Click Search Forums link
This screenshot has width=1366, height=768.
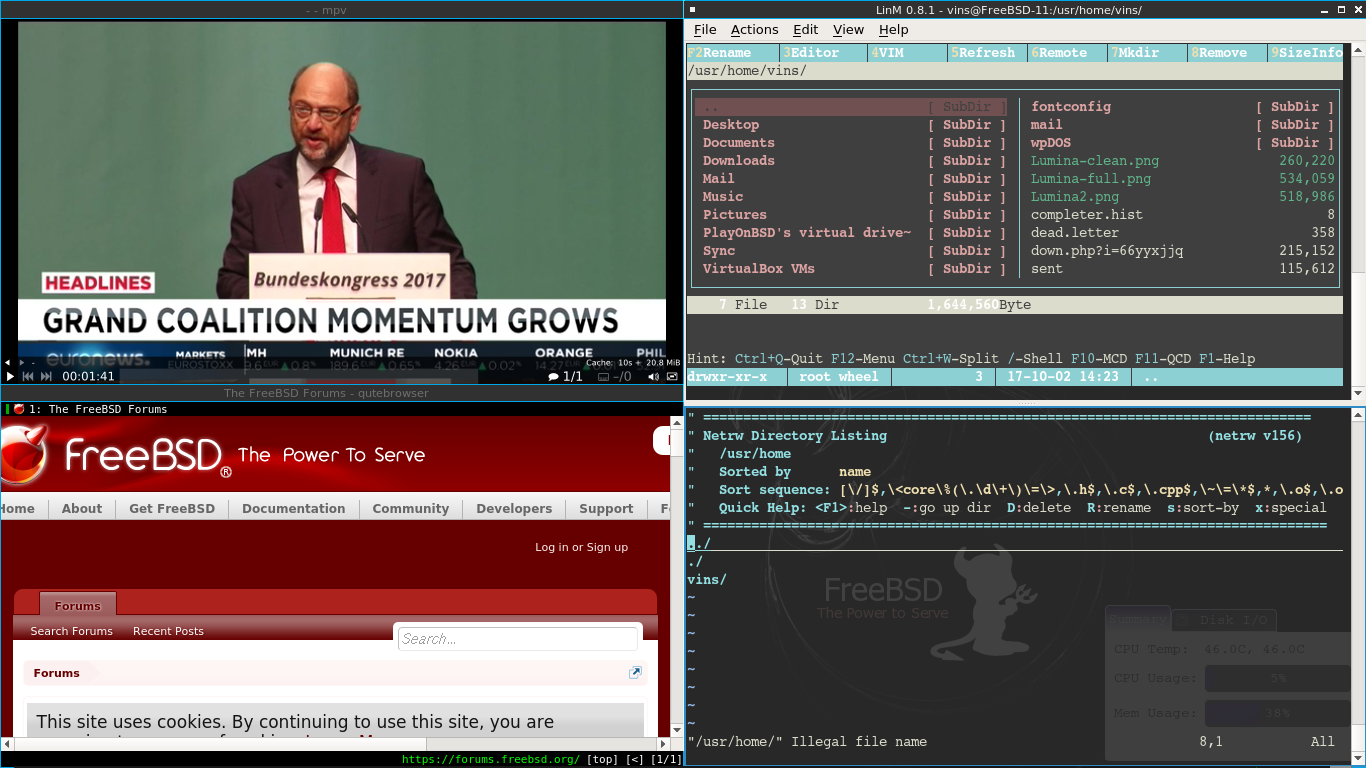click(71, 631)
